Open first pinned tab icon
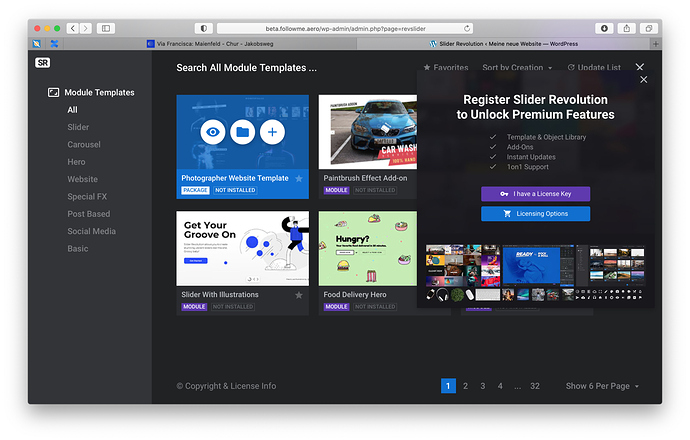Viewport: 690px width, 440px height. [37, 44]
